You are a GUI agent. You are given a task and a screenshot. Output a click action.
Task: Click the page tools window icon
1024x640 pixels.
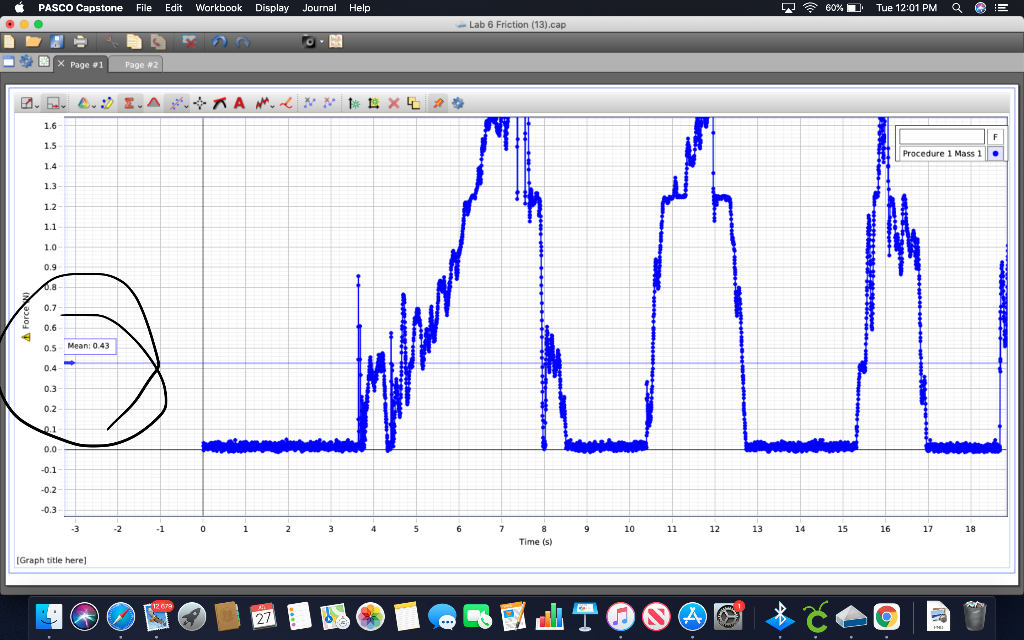(x=8, y=61)
